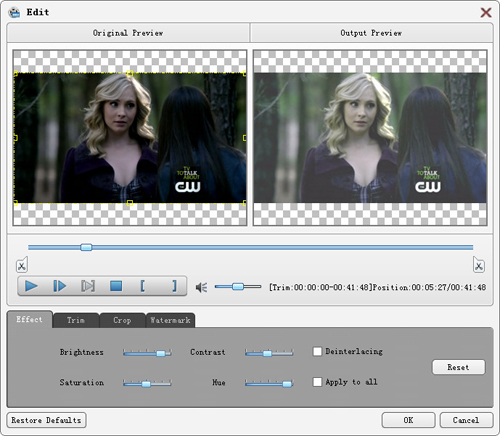Click the right scissors trim marker
The image size is (500, 436).
479,265
